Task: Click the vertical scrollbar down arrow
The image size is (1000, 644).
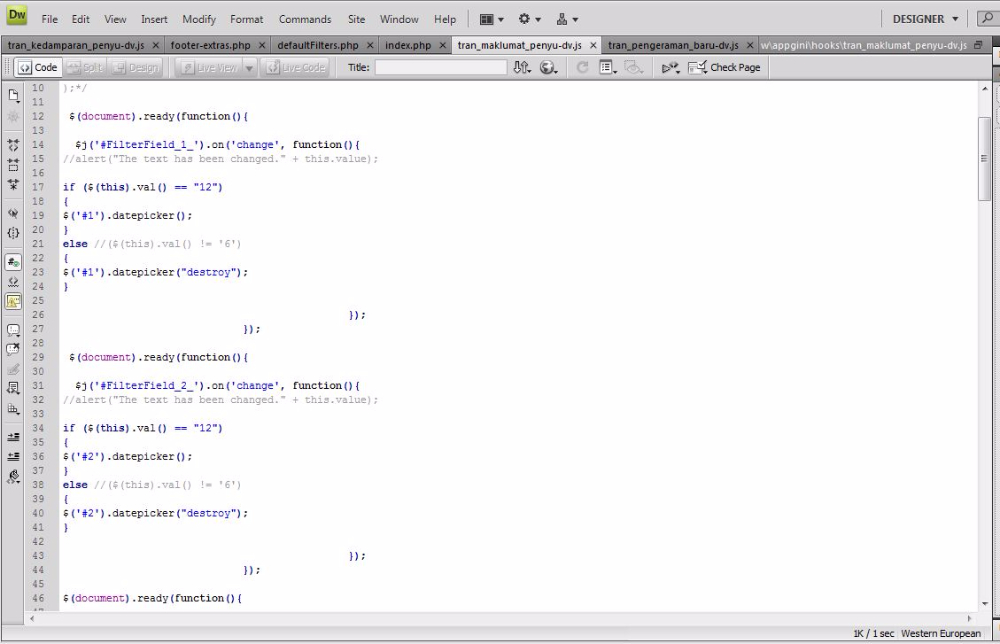Action: 985,603
